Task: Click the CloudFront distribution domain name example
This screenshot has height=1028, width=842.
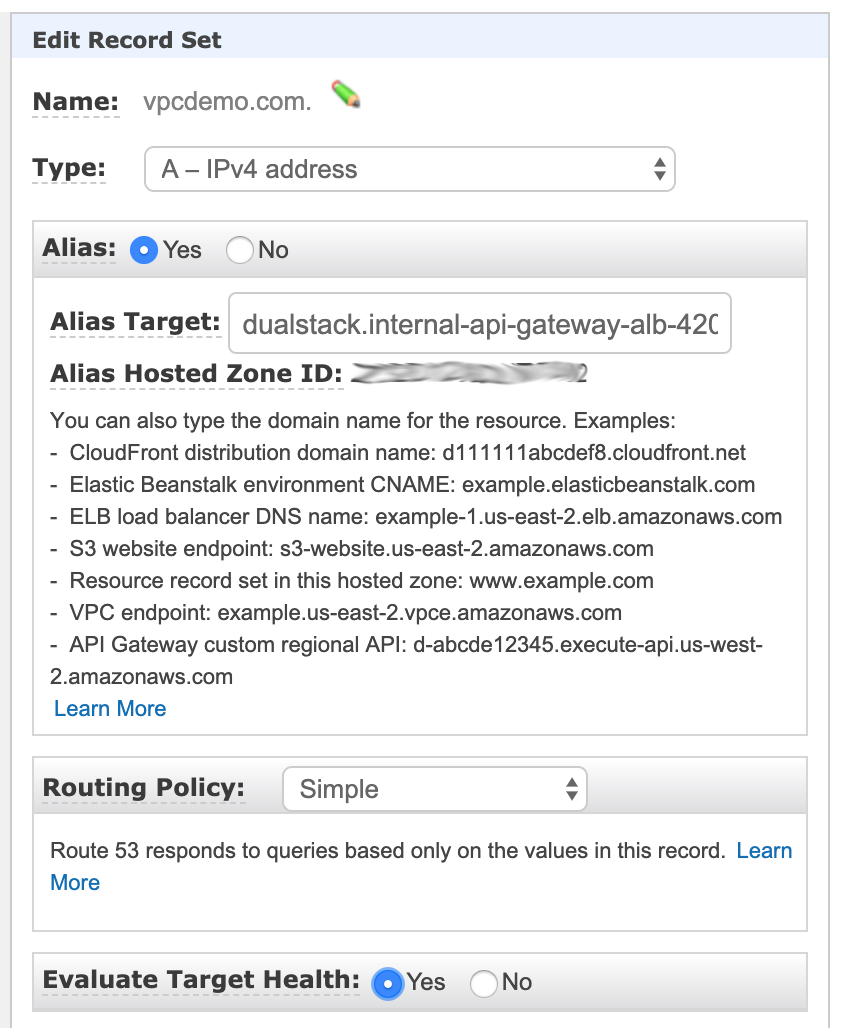Action: coord(407,452)
